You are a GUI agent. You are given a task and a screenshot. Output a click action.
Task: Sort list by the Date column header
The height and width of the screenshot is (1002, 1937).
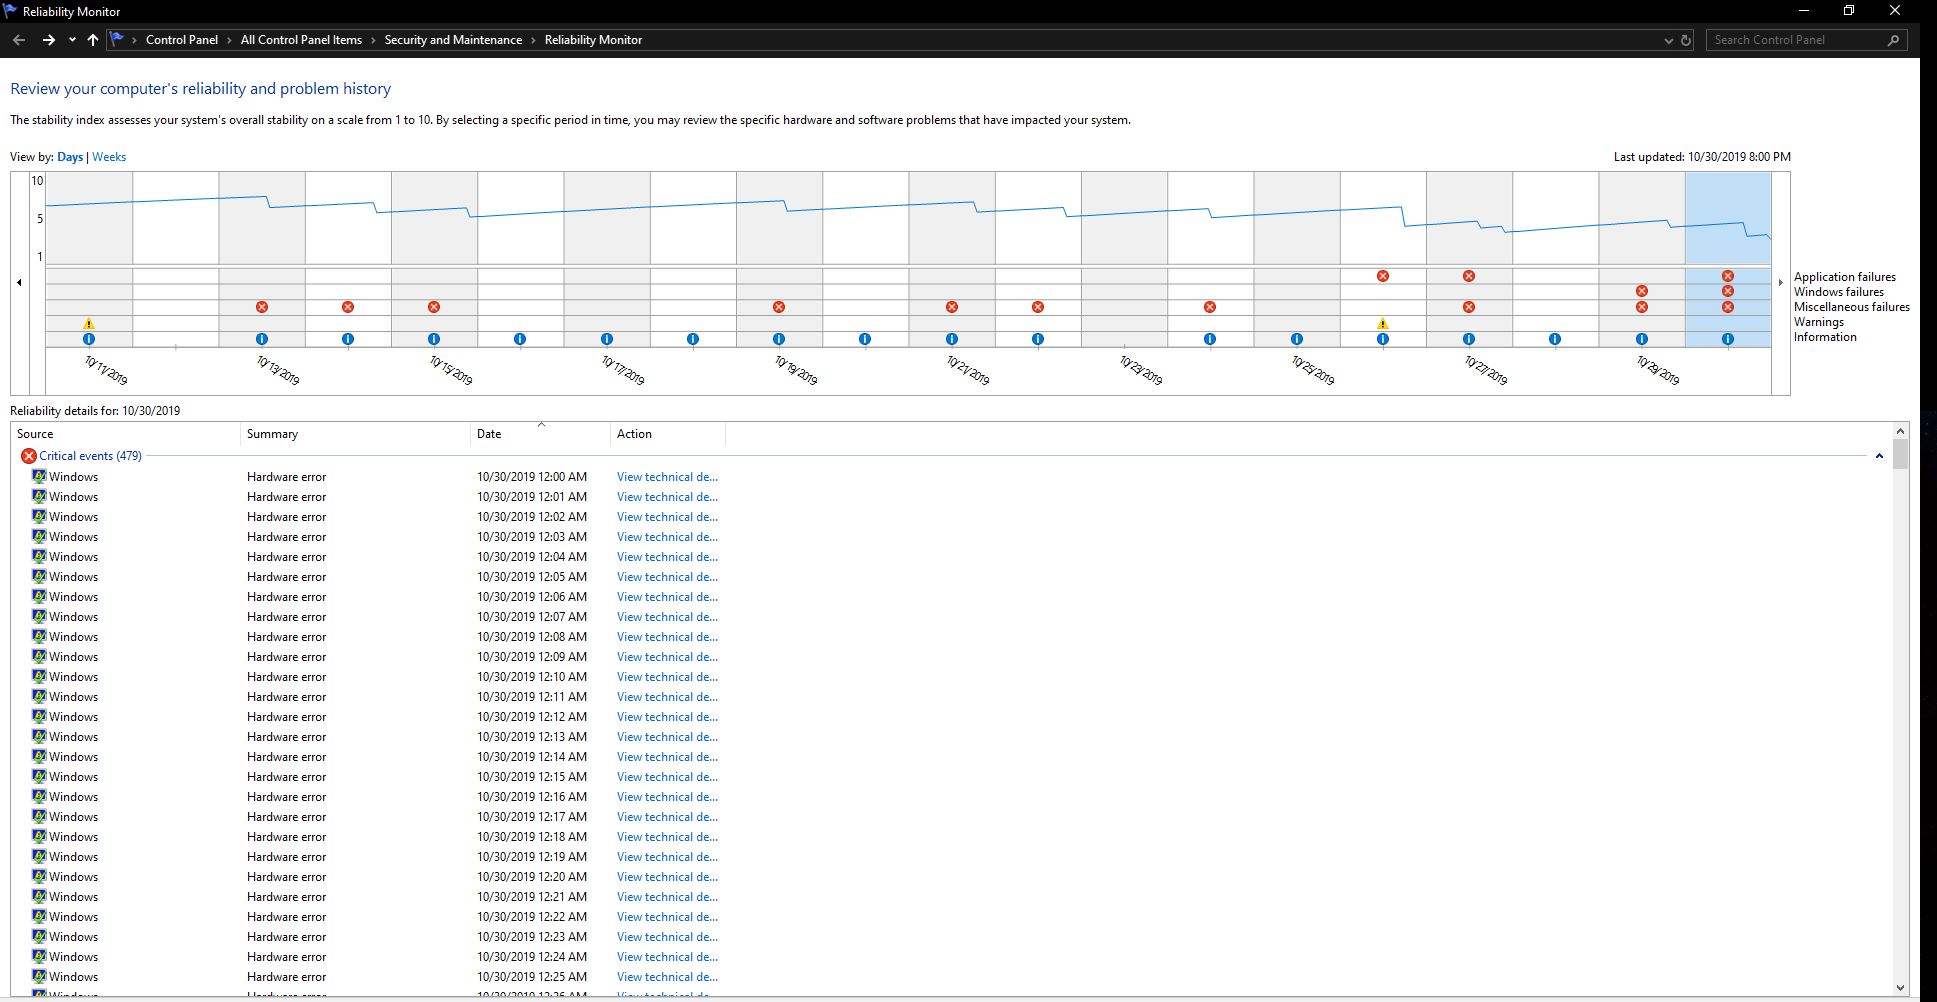coord(540,434)
